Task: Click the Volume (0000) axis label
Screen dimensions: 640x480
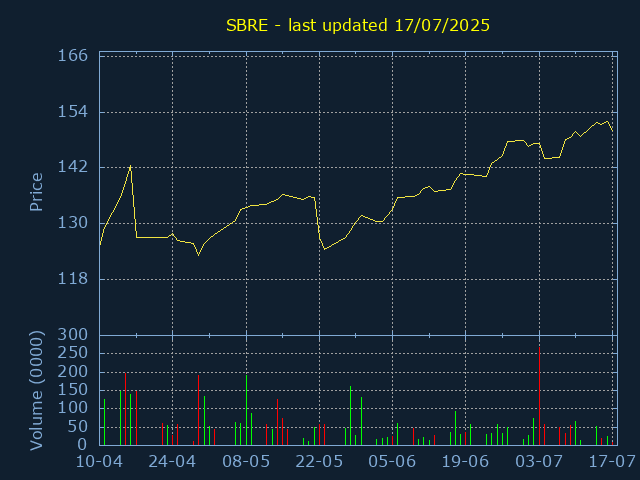Action: coord(36,391)
